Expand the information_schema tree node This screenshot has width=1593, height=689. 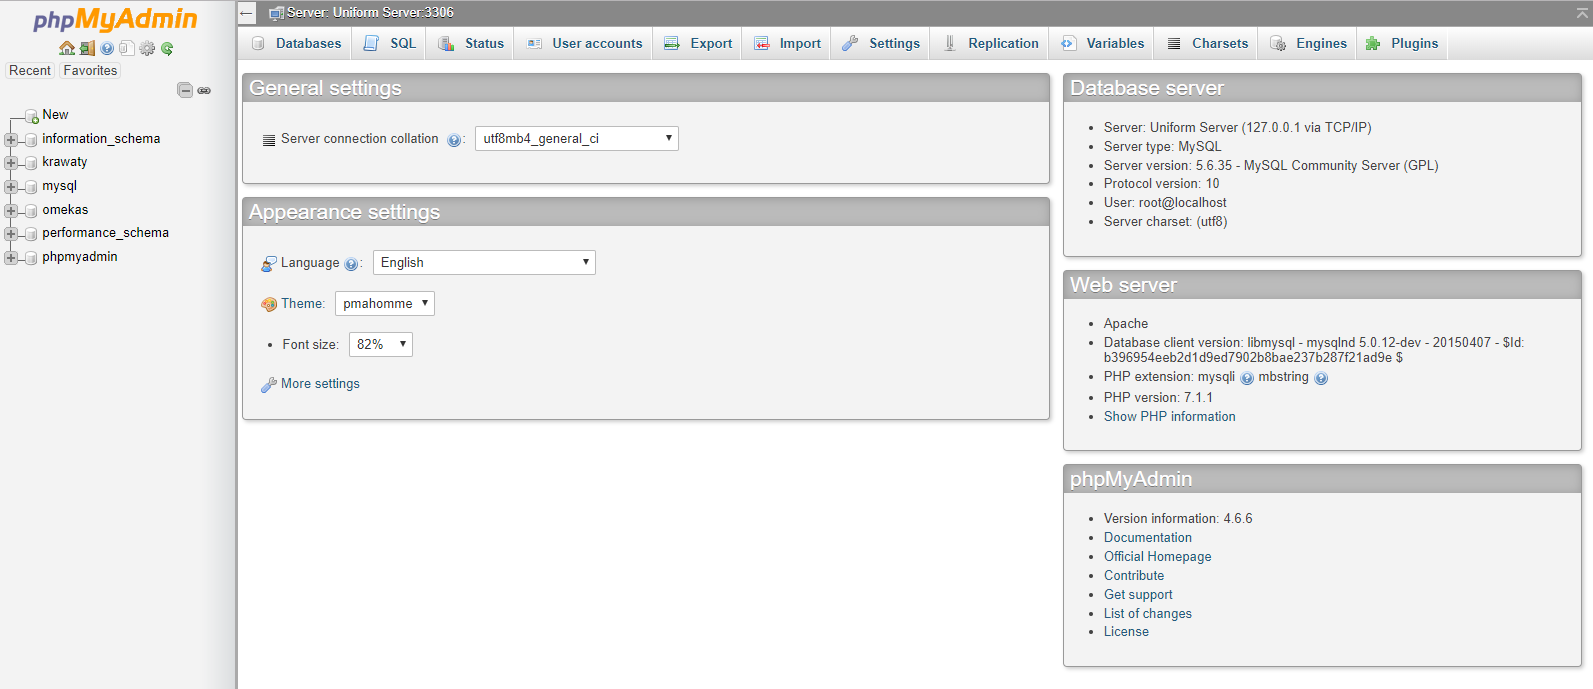tap(11, 139)
